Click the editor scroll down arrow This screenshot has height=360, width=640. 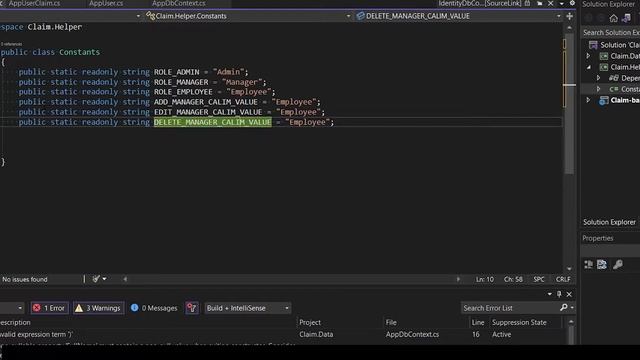(x=569, y=269)
